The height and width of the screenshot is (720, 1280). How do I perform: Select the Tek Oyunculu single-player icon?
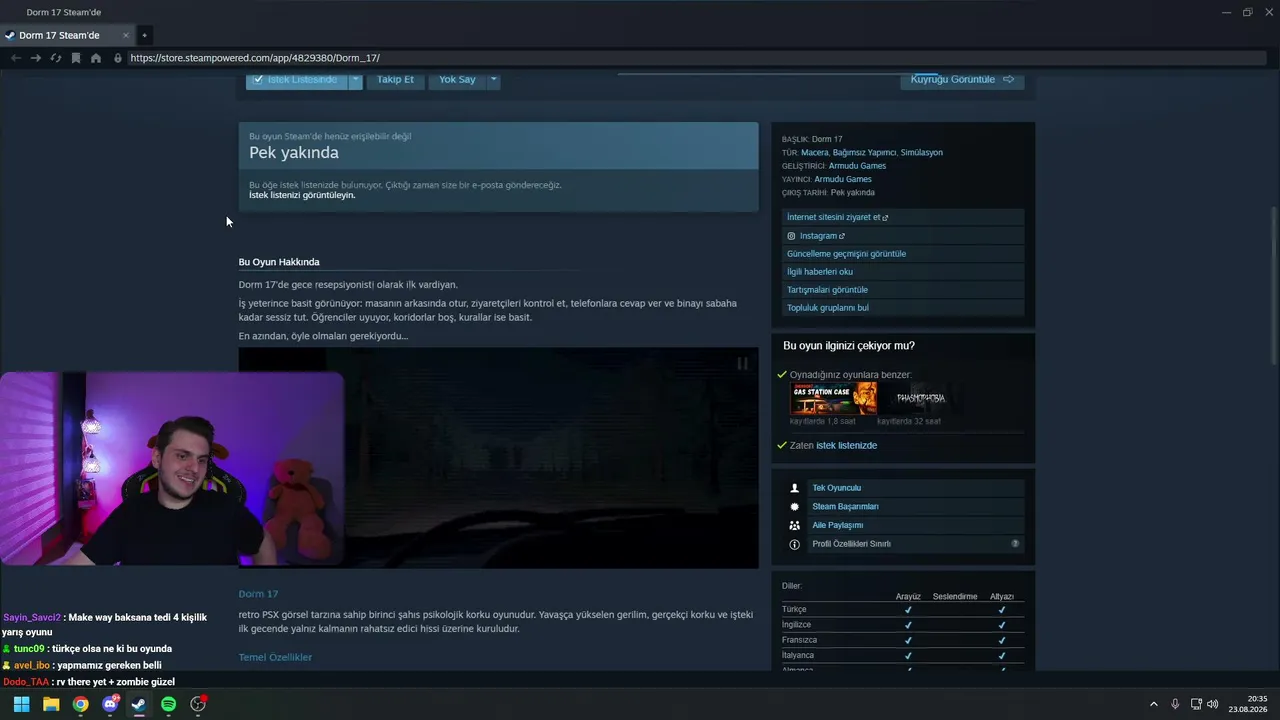pyautogui.click(x=795, y=488)
